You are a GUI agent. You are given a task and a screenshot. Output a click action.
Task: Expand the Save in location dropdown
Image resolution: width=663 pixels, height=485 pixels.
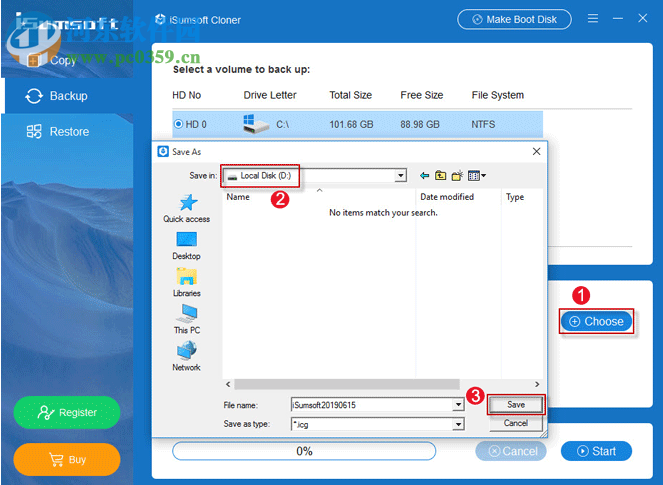coord(400,175)
